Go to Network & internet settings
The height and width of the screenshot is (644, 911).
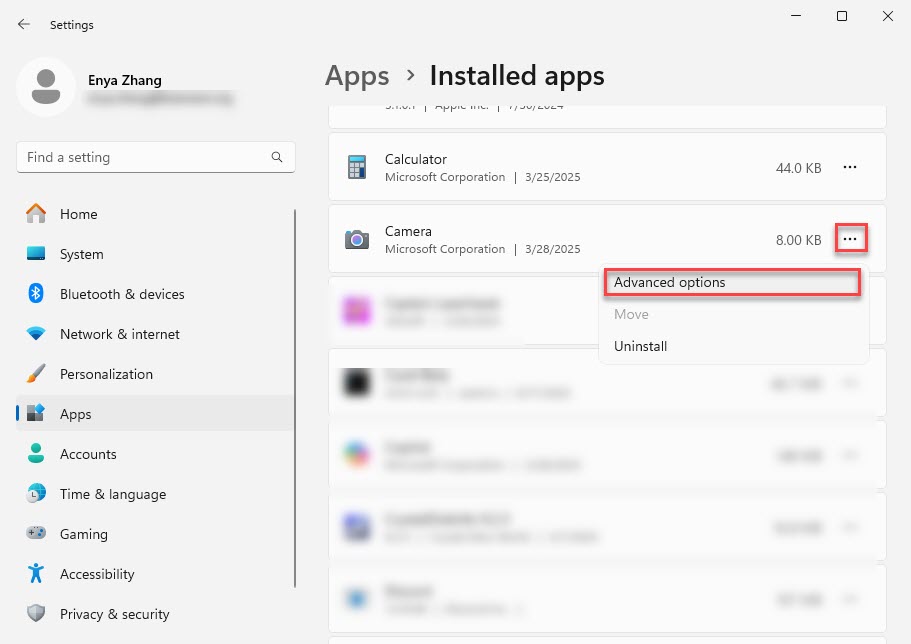(x=119, y=334)
